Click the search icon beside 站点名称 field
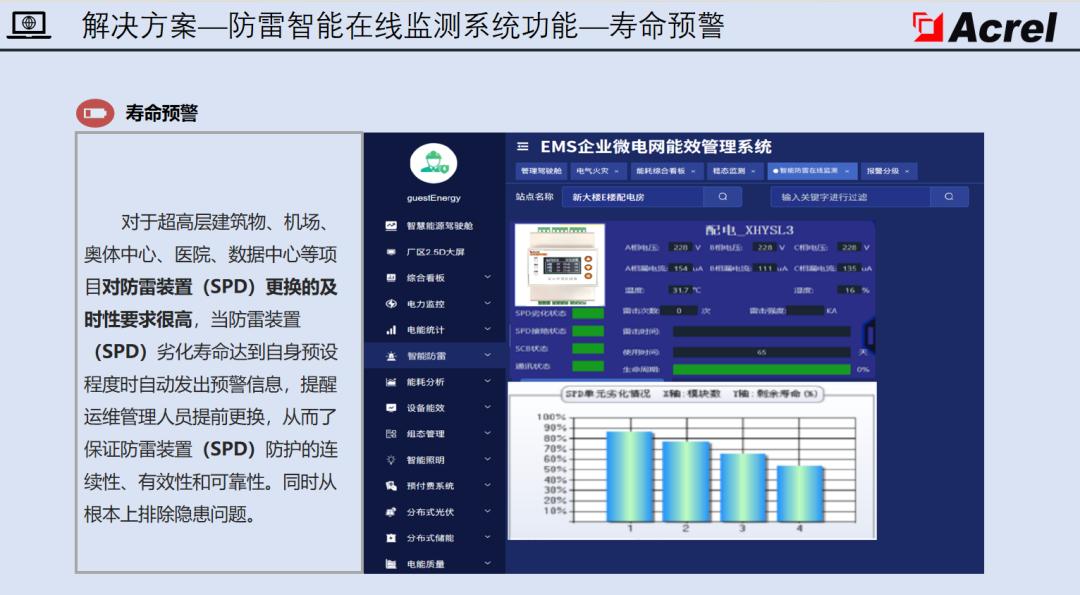 [x=723, y=196]
